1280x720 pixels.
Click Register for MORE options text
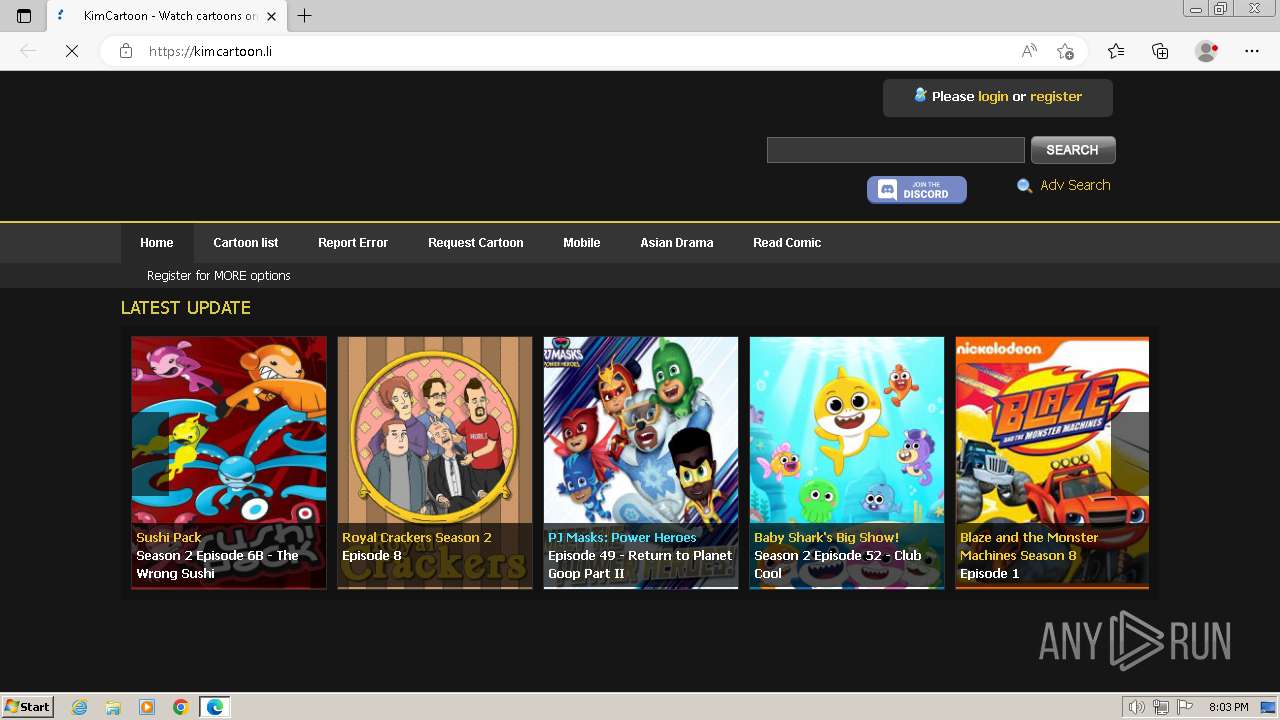click(219, 275)
